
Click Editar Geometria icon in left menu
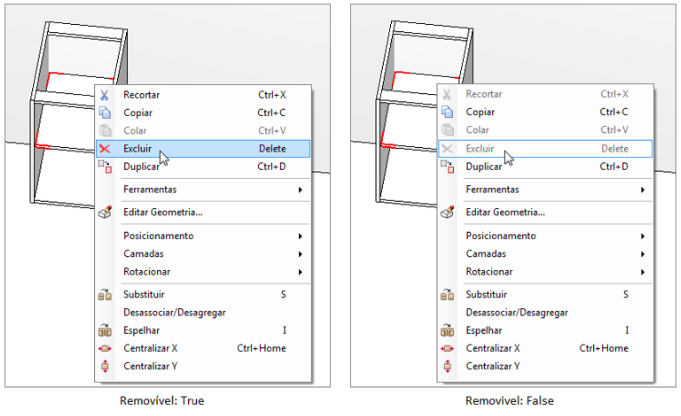pos(105,212)
